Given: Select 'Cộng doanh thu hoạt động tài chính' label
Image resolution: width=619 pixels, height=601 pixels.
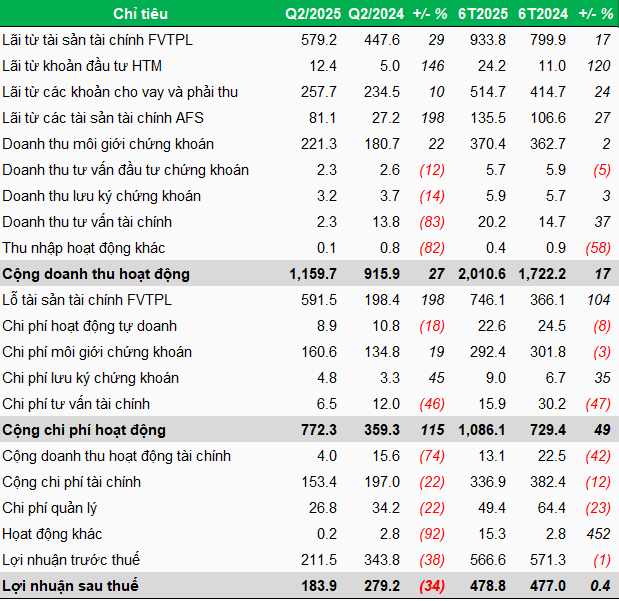Looking at the screenshot, I should (x=116, y=456).
